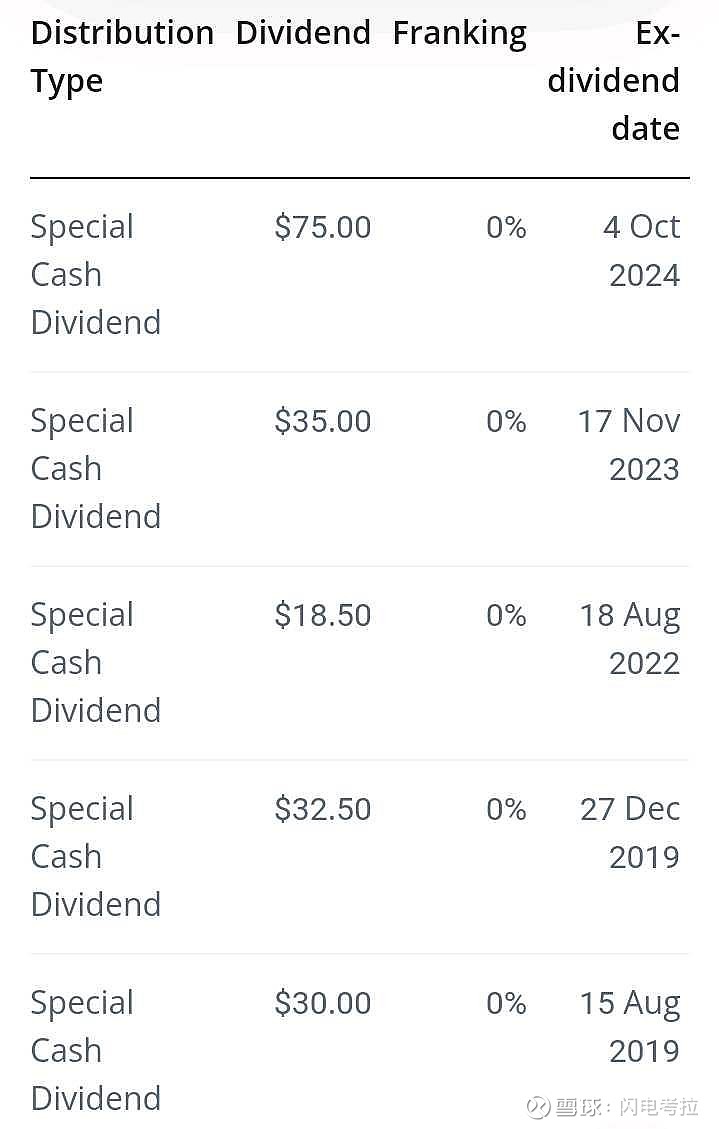Open the 15 Aug 2019 ex-dividend date
The image size is (719, 1129).
[x=630, y=1027]
